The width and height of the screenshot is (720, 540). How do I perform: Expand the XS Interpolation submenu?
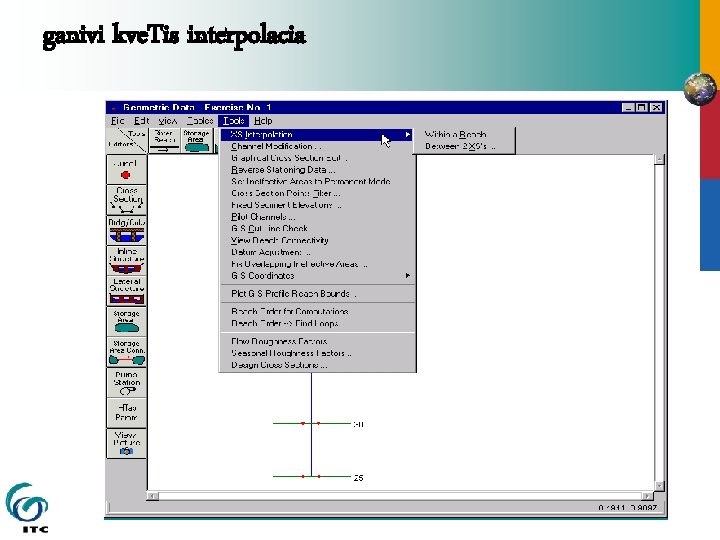tap(317, 135)
